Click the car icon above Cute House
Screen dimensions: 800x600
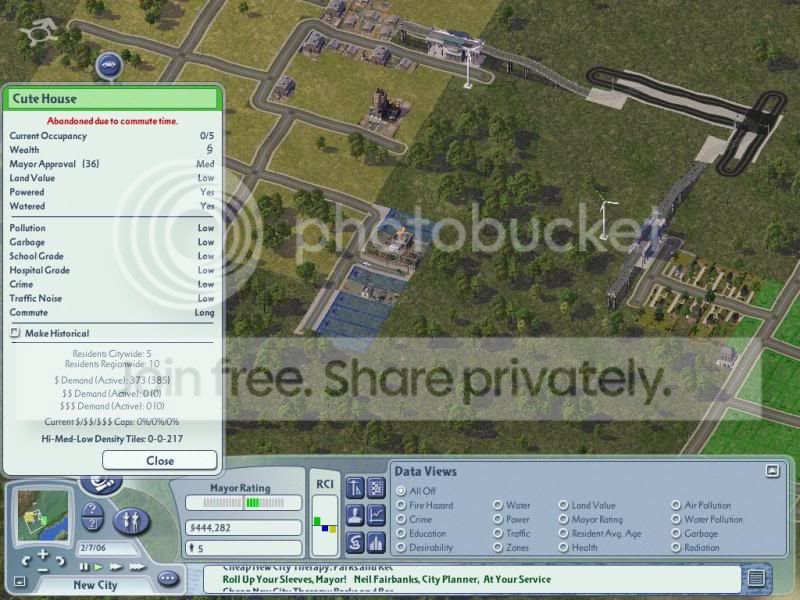(109, 65)
